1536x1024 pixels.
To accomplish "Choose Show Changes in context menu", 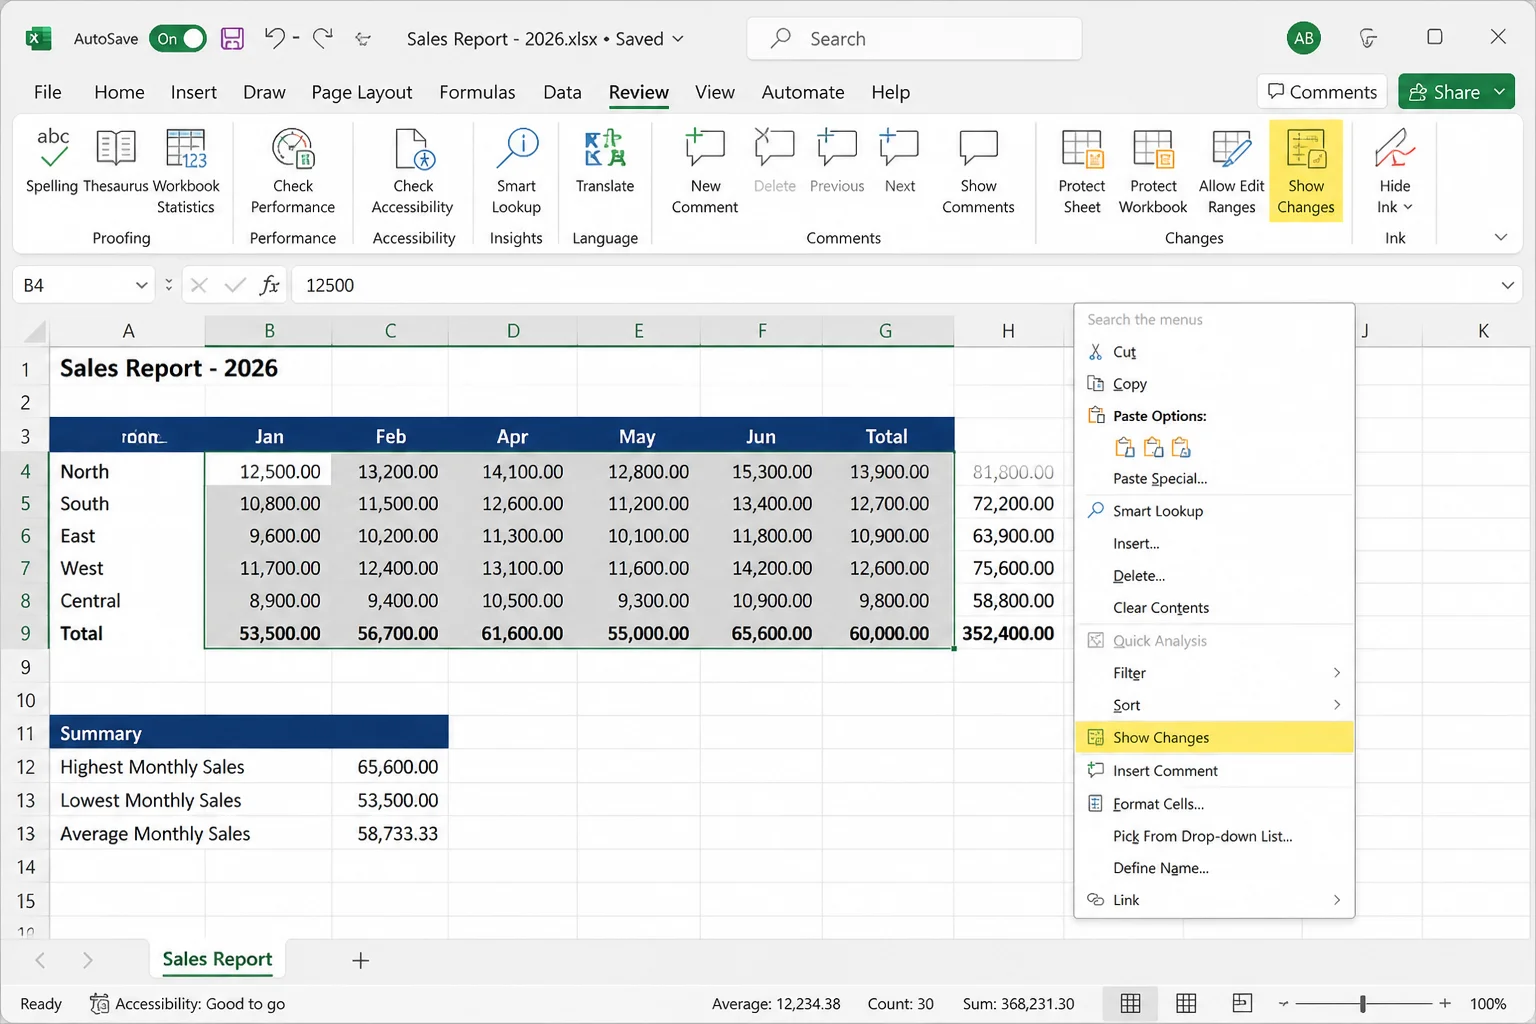I will (x=1214, y=738).
